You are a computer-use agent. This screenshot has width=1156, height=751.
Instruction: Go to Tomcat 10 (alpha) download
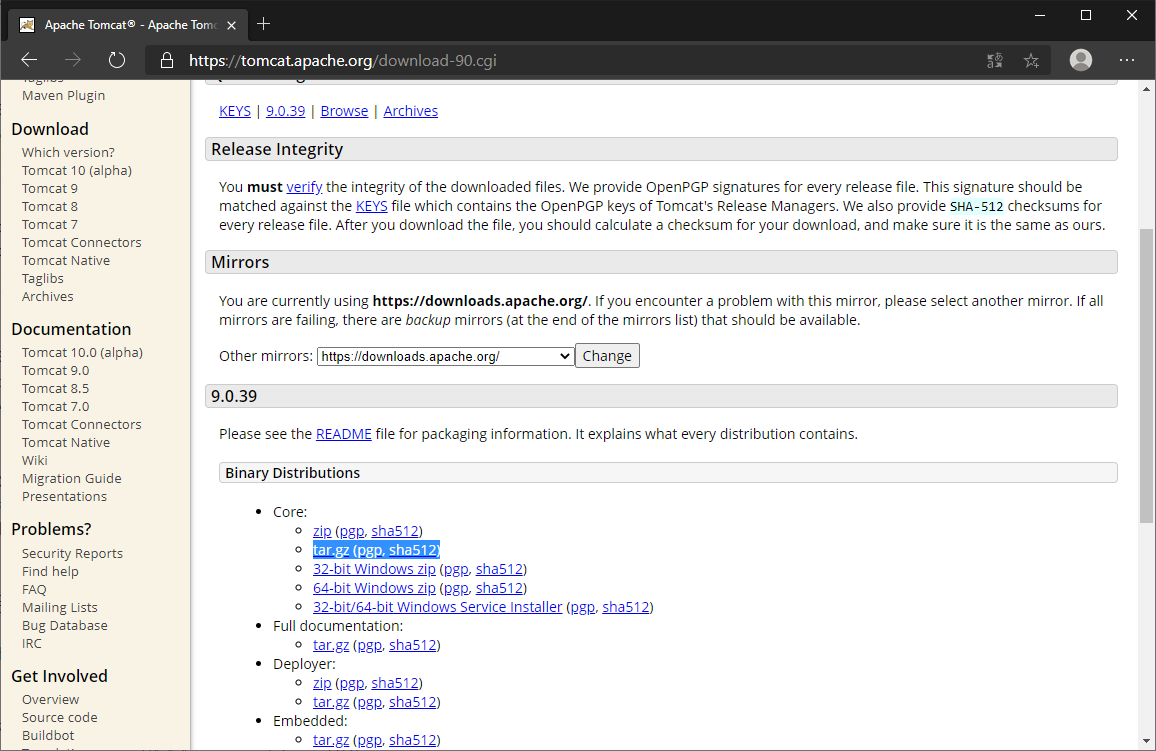[77, 170]
